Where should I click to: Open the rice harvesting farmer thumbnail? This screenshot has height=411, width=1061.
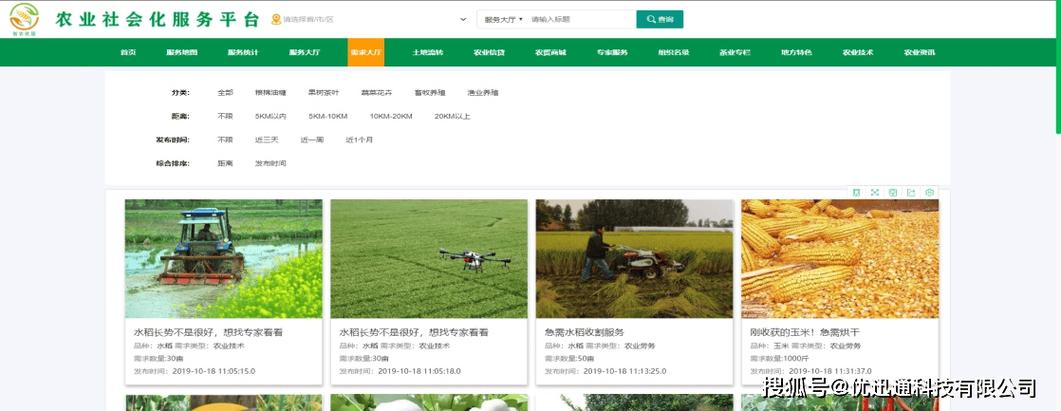(x=635, y=259)
